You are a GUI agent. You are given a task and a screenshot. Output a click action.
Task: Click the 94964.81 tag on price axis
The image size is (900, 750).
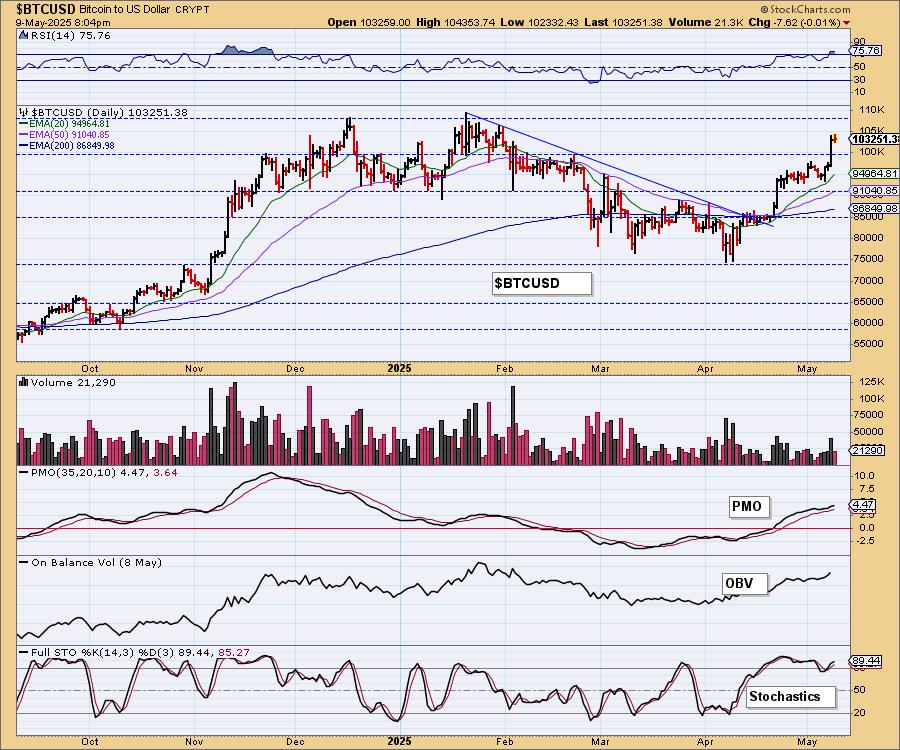tap(875, 173)
